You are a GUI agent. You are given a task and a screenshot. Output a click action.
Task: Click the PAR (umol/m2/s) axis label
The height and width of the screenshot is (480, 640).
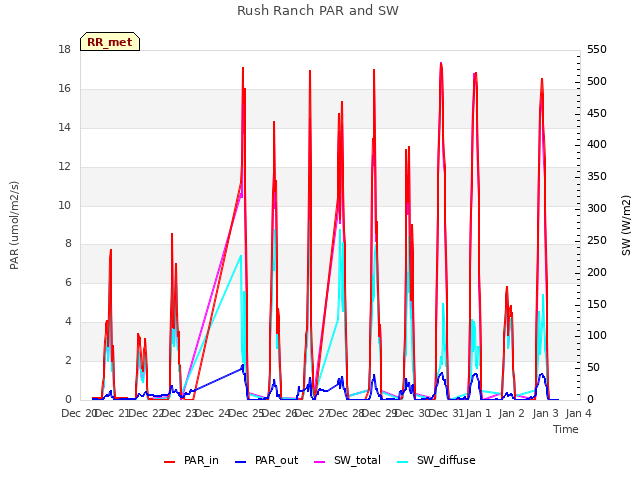click(14, 225)
